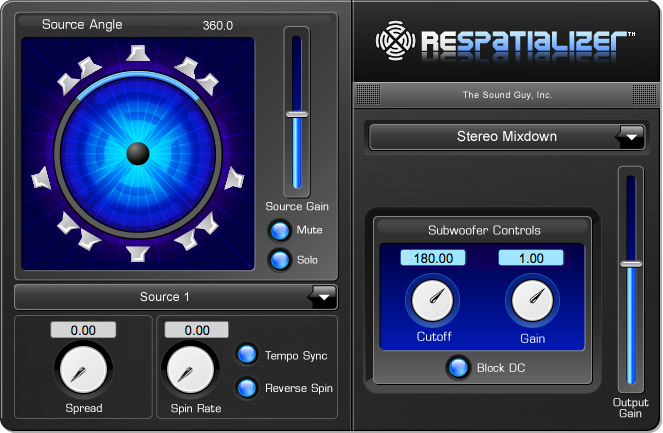
Task: Click the Spin Rate knob
Action: click(x=190, y=370)
